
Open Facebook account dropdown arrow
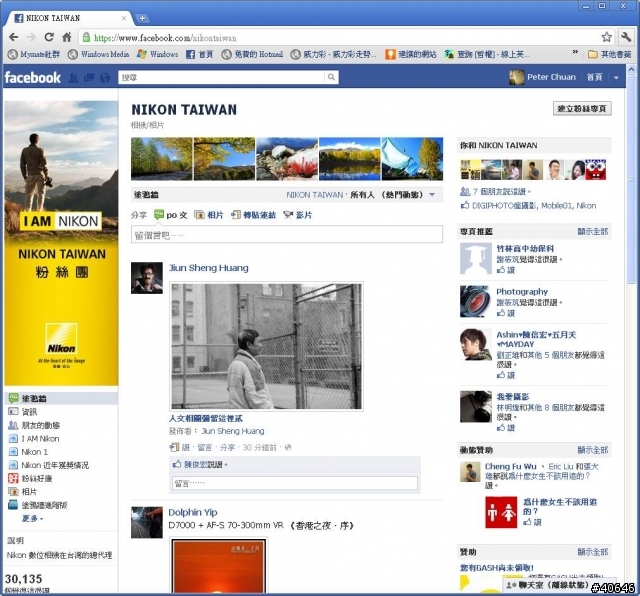pos(616,78)
